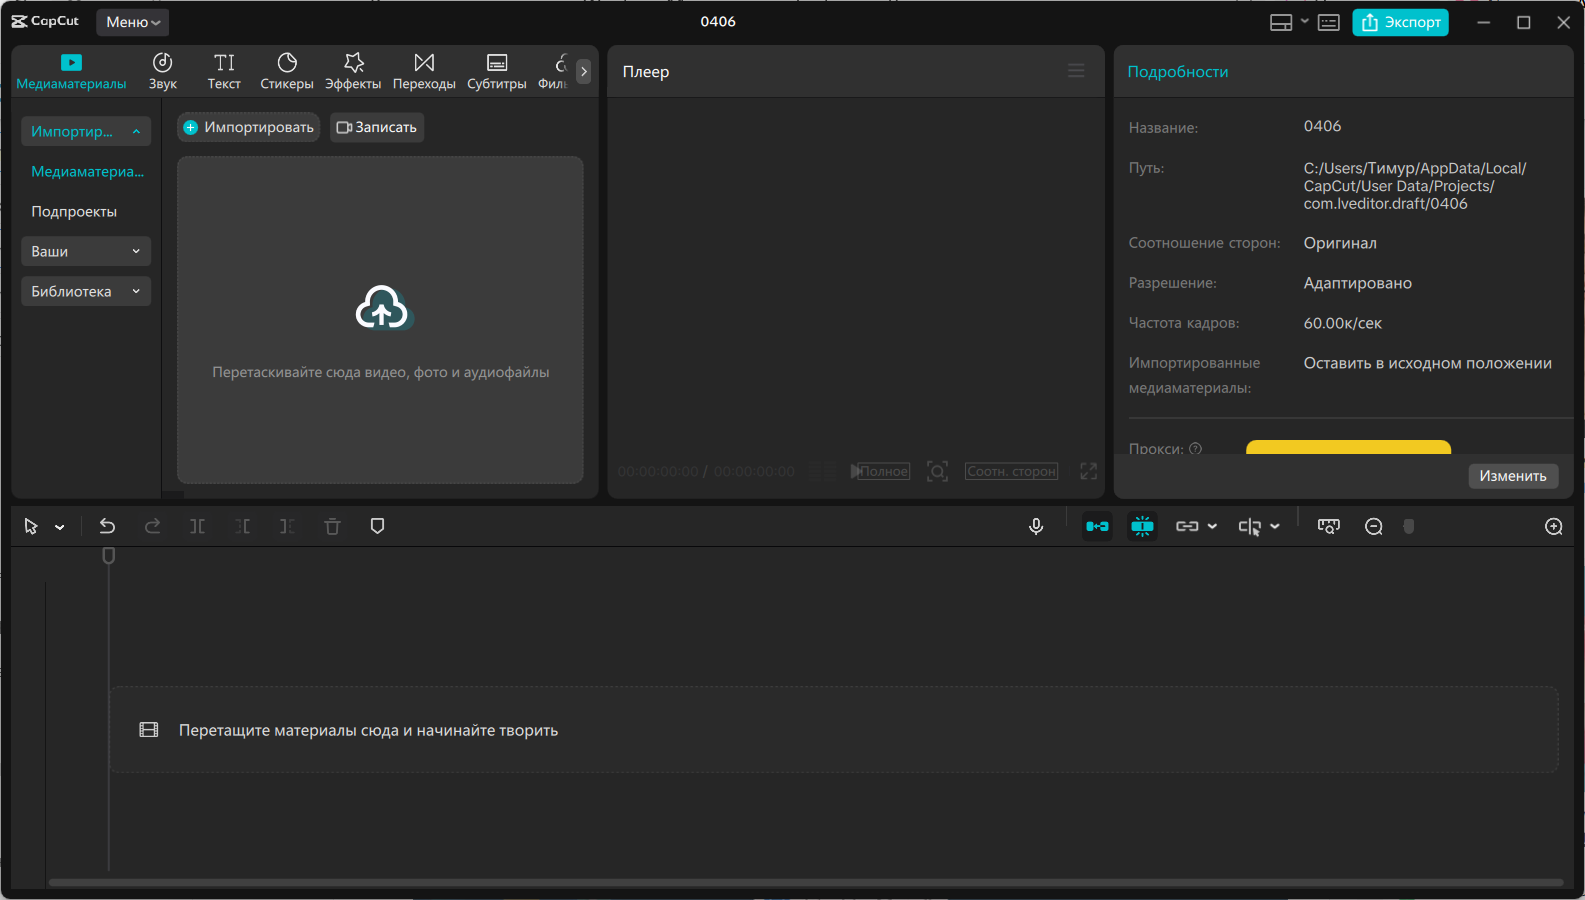Click the undo arrow in timeline toolbar
This screenshot has width=1585, height=900.
click(x=107, y=526)
